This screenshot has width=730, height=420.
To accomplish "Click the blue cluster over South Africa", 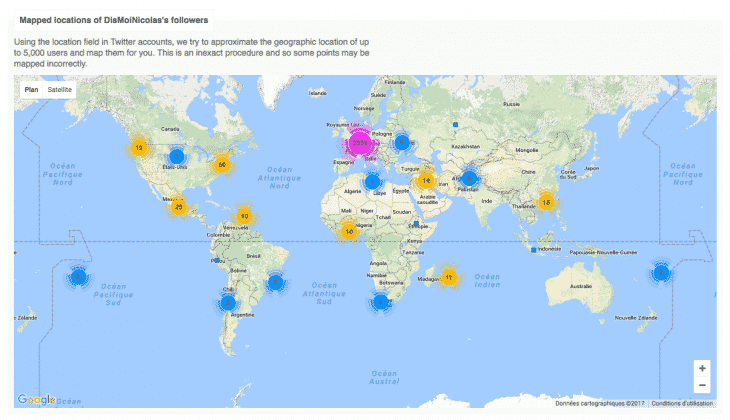I will point(380,302).
